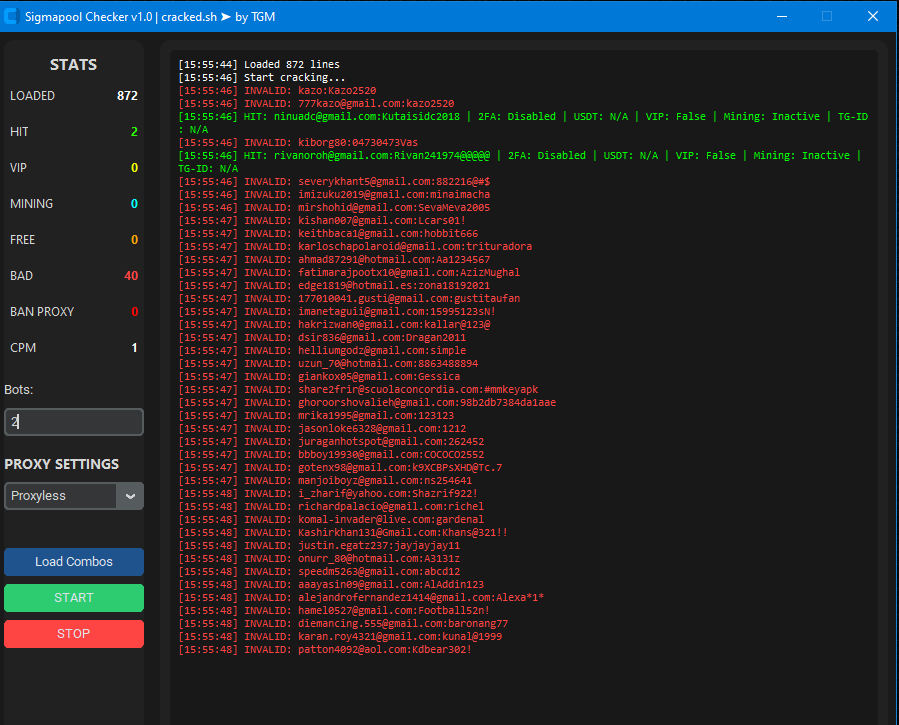Click the LOADED value 872
The image size is (899, 725).
coord(127,96)
